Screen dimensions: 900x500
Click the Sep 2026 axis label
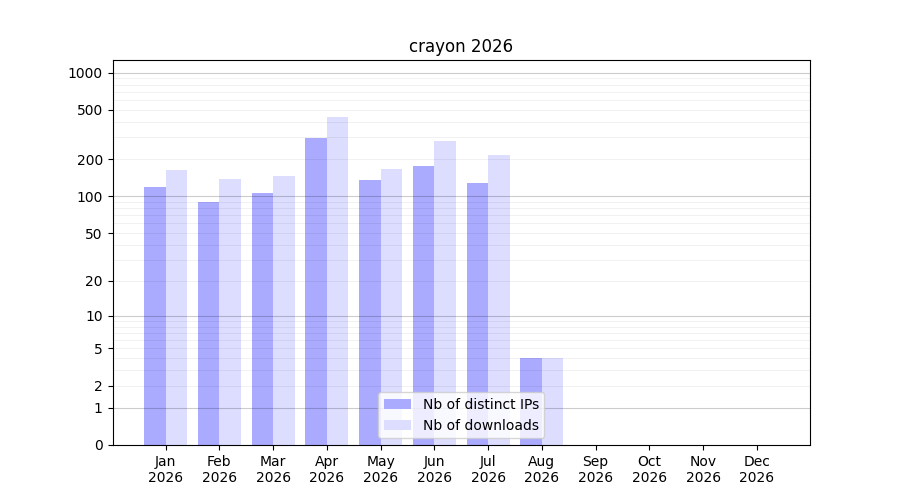pos(595,469)
